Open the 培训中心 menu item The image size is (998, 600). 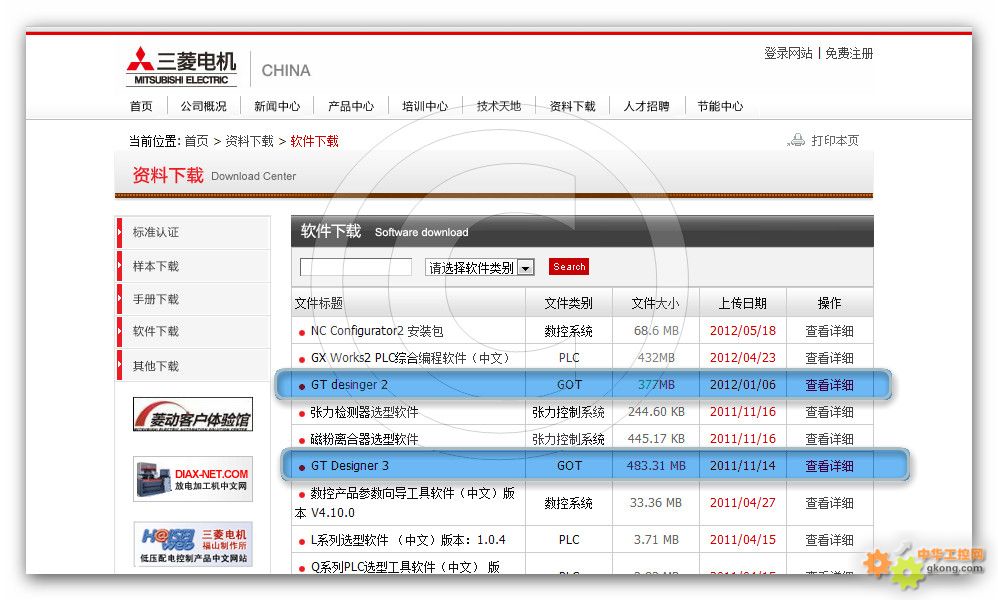(425, 106)
